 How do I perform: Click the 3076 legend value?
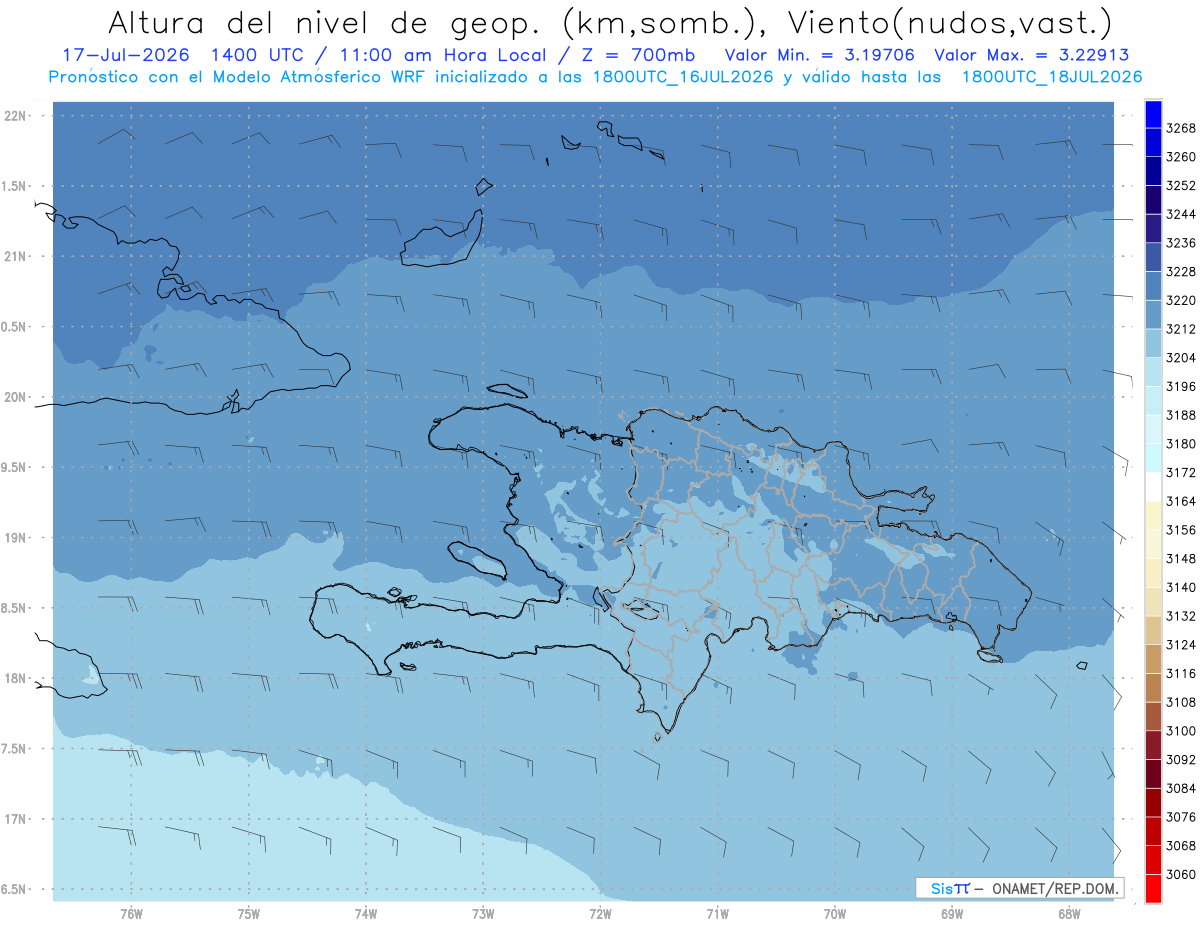click(x=1181, y=817)
